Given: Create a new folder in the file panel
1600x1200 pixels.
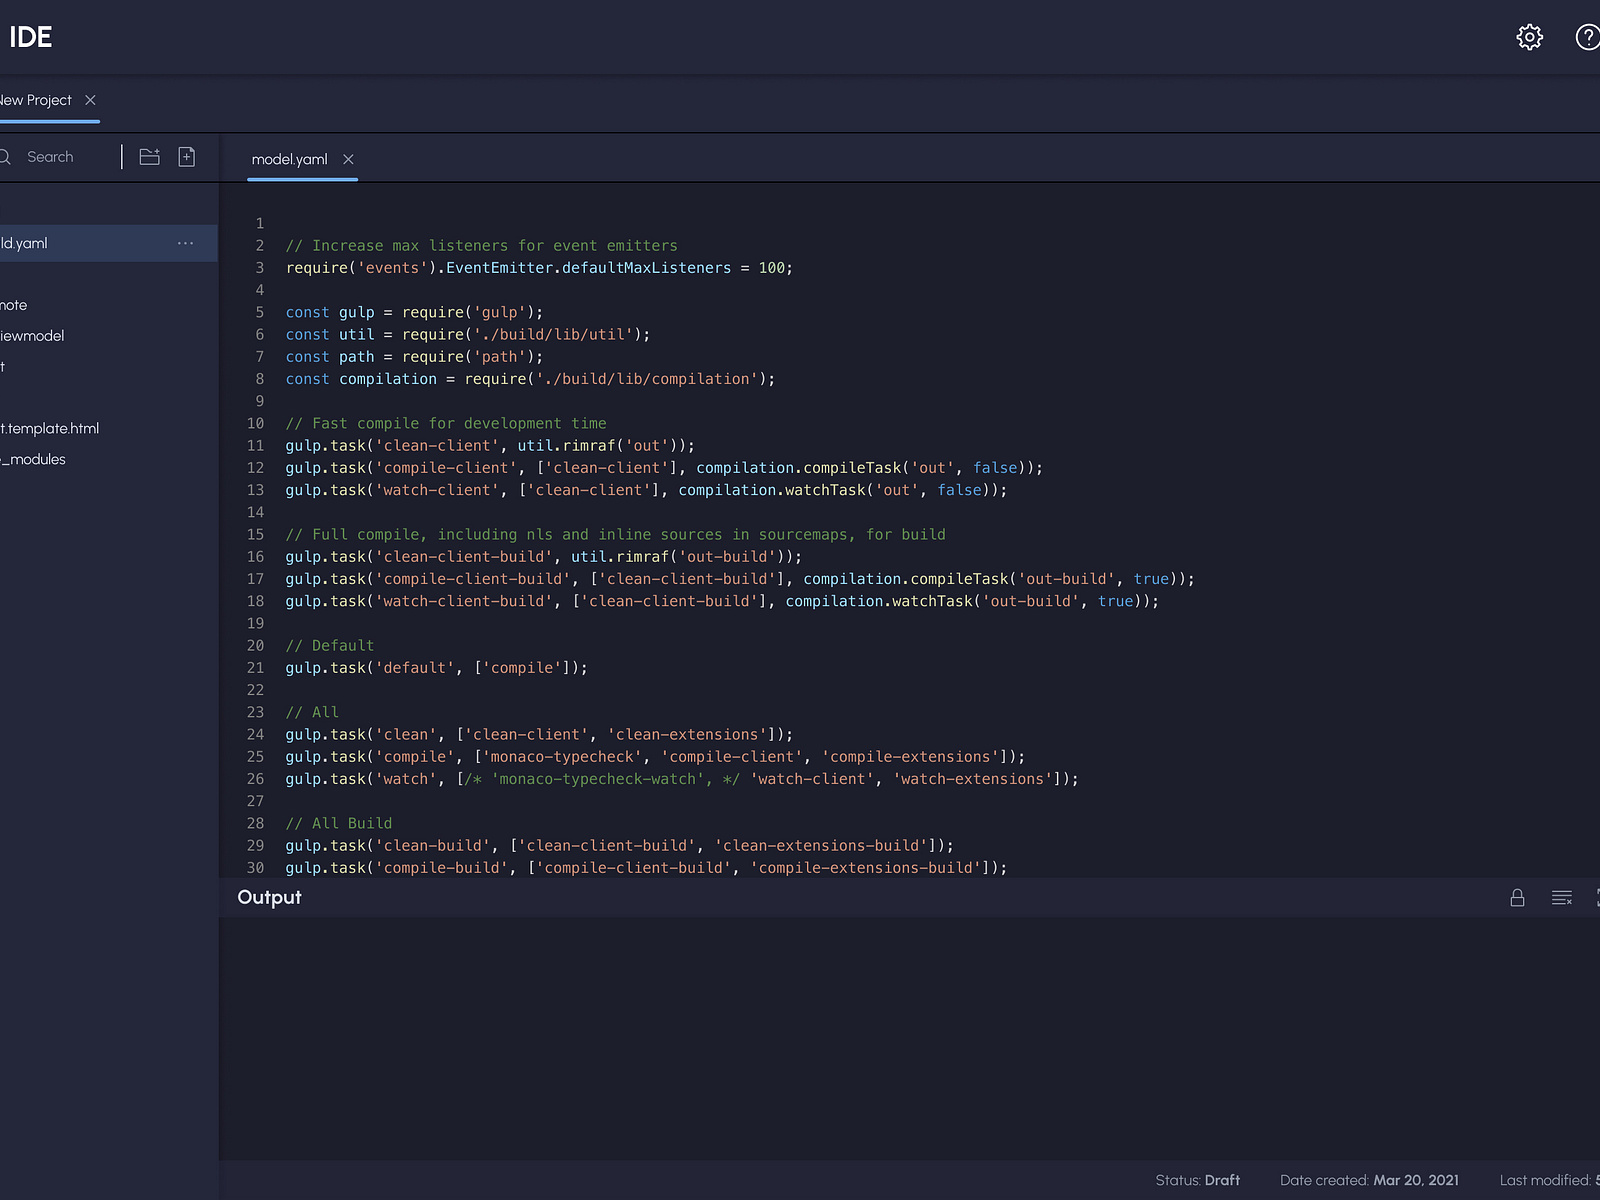Looking at the screenshot, I should point(149,157).
